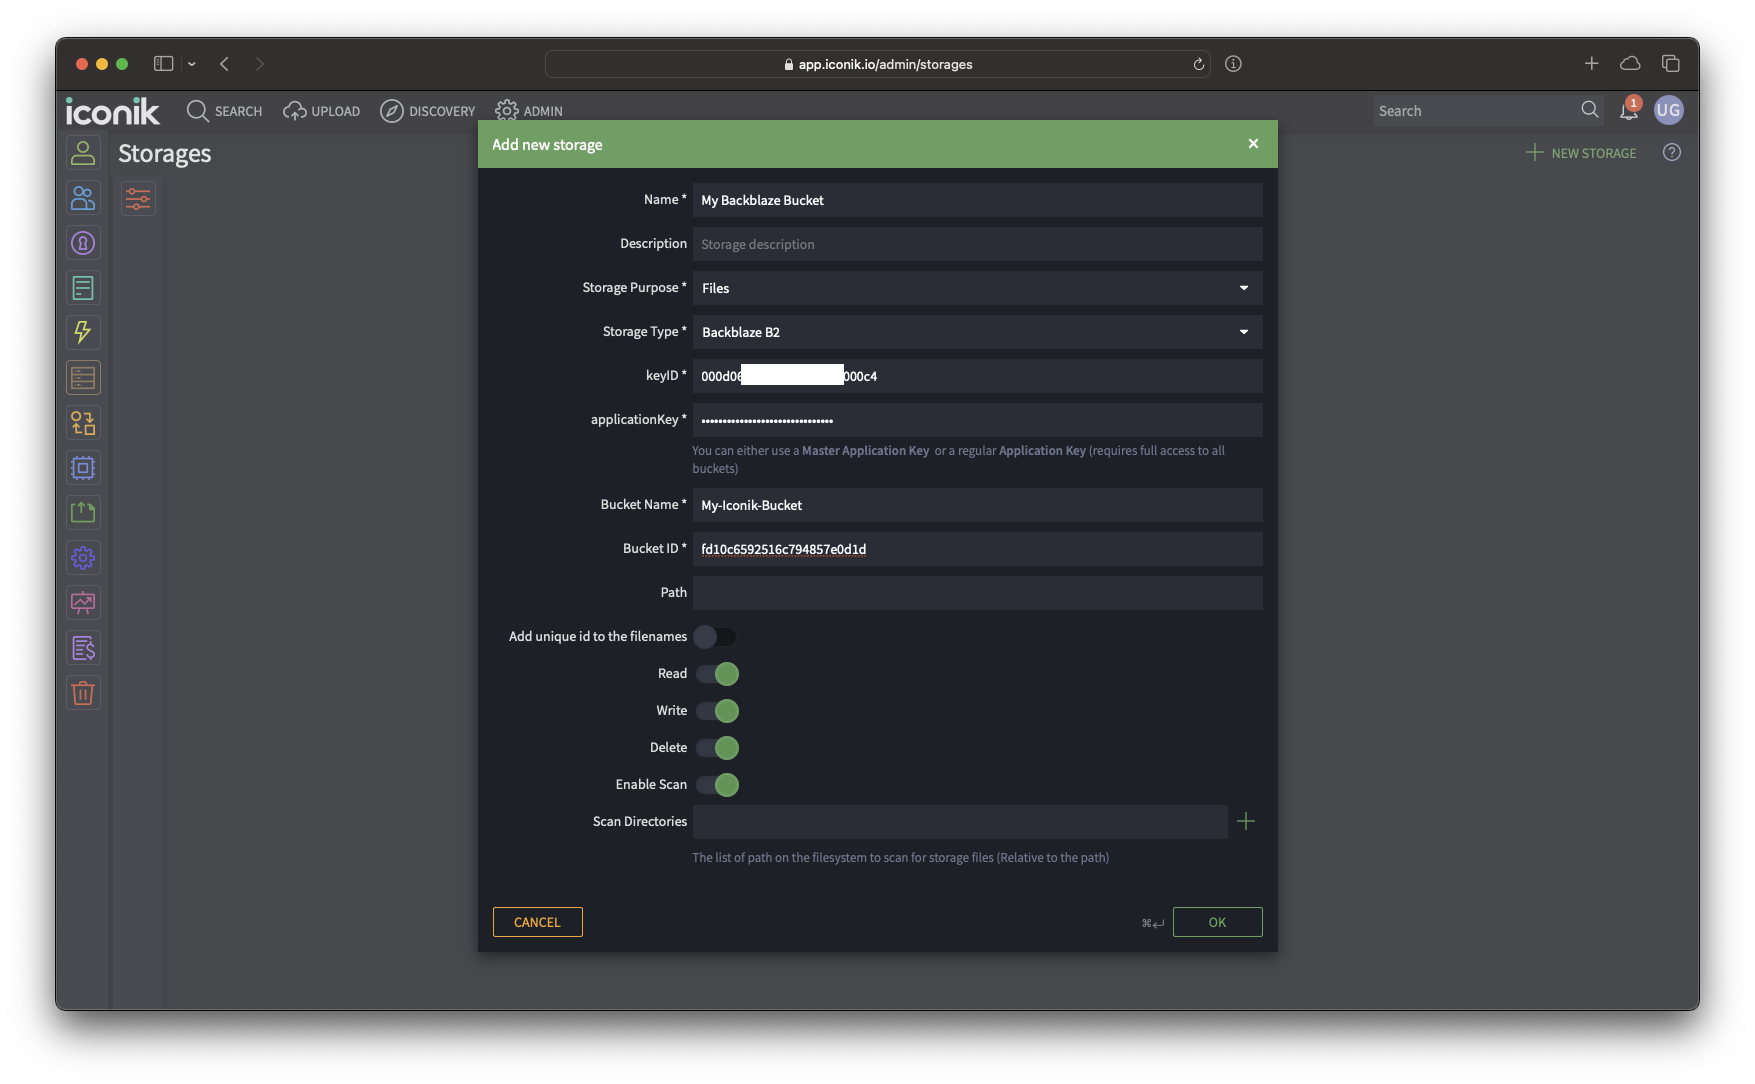1755x1084 pixels.
Task: Open Safari tab overview icon
Action: 1670,64
